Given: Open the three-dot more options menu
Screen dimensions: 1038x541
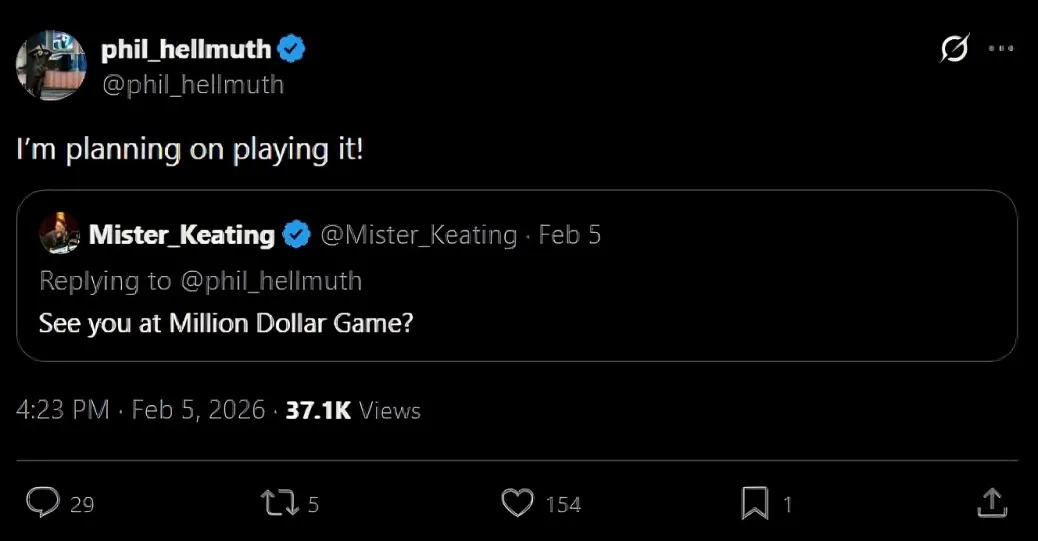Looking at the screenshot, I should pyautogui.click(x=1001, y=48).
